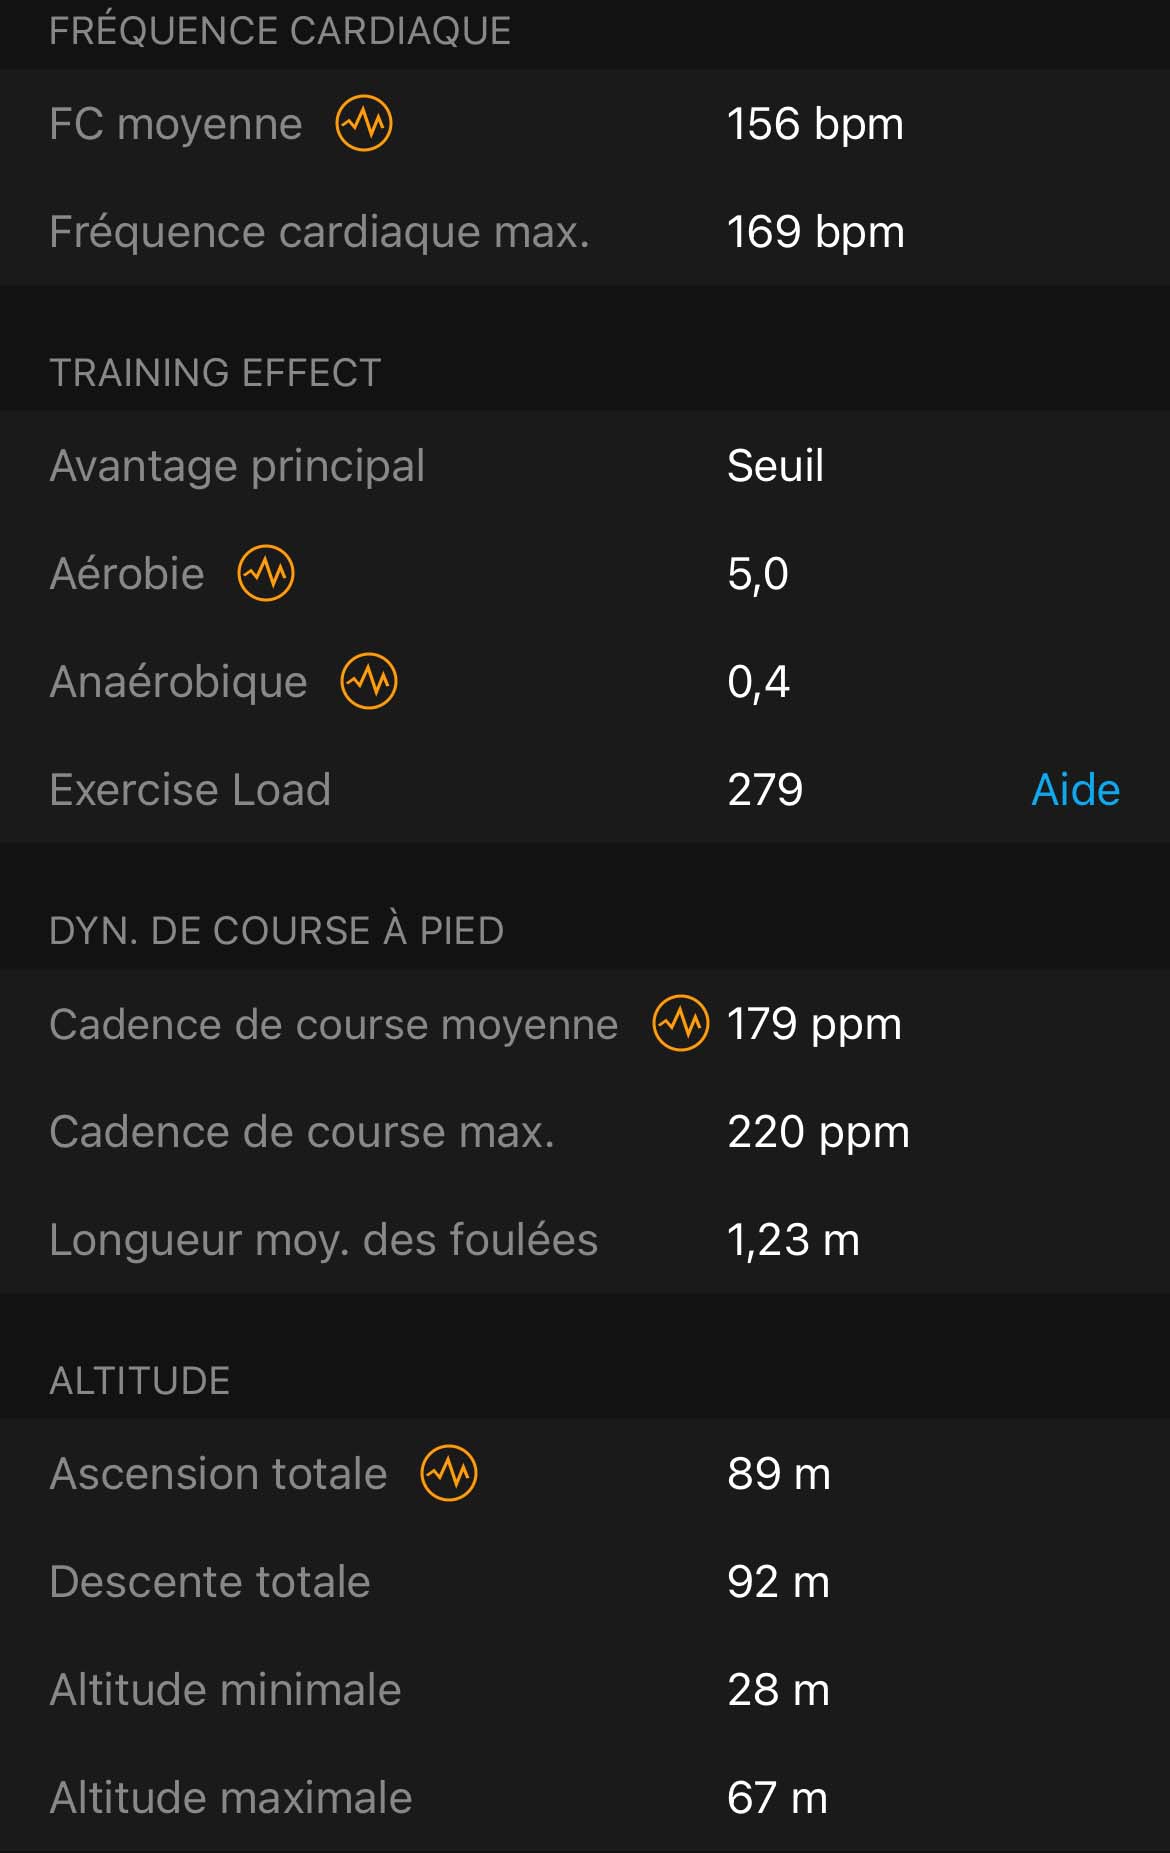The height and width of the screenshot is (1853, 1170).
Task: Select the Altitude minimale row
Action: point(585,1690)
